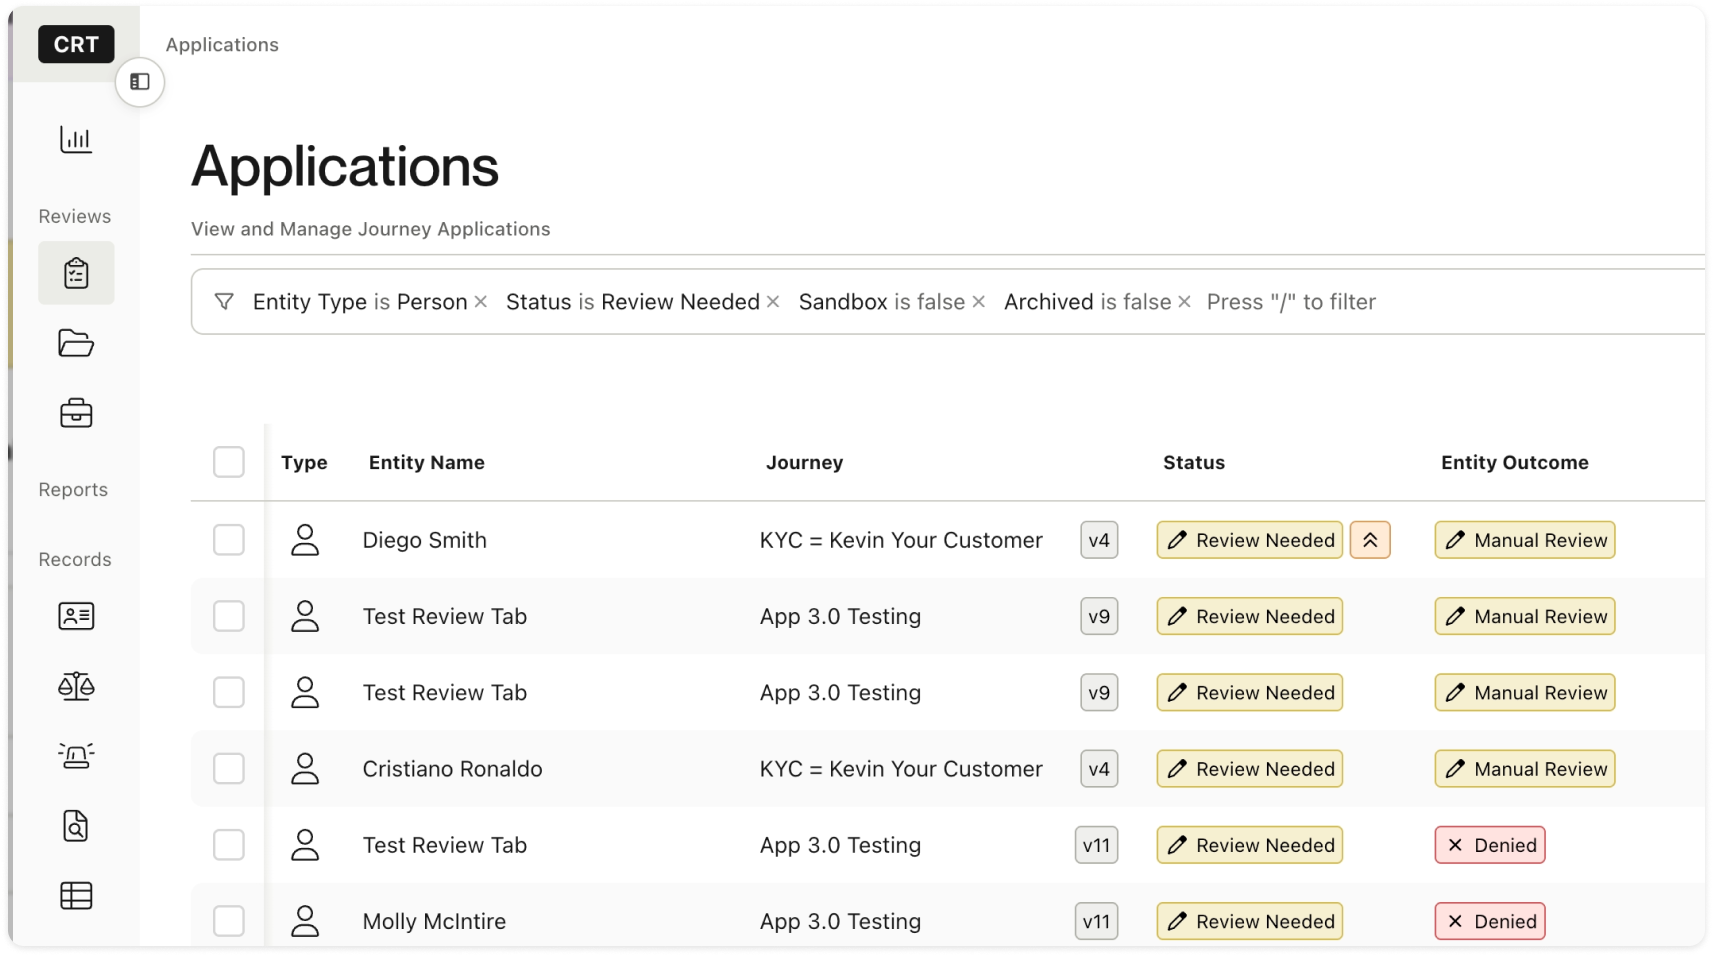
Task: Click the filter input field placeholder
Action: pyautogui.click(x=1291, y=302)
